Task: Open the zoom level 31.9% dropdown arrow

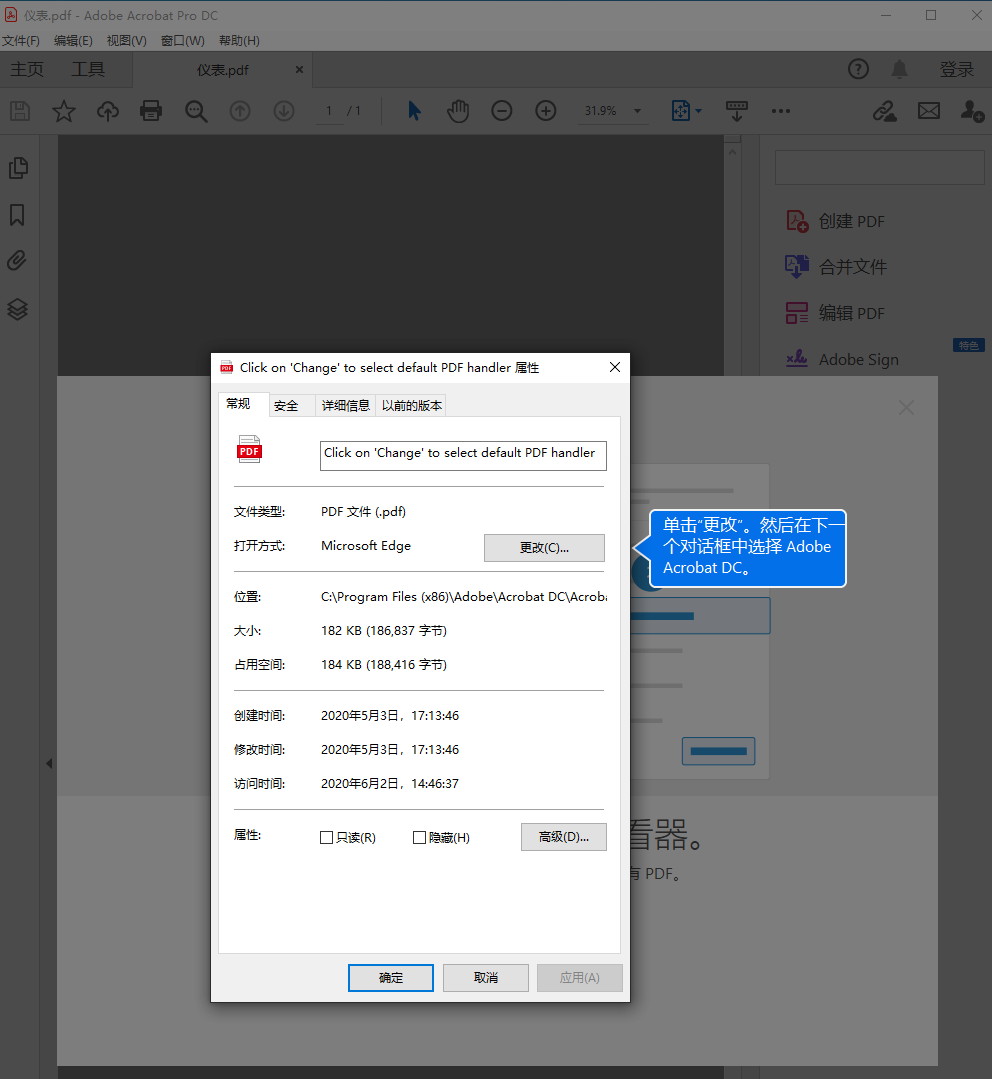Action: [x=637, y=111]
